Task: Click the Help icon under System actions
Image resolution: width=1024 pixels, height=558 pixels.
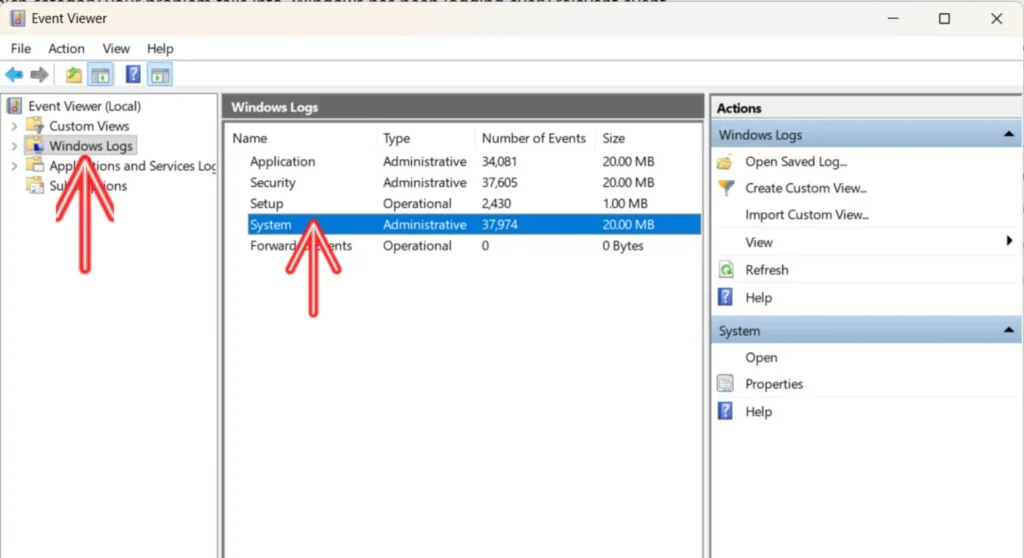Action: (x=725, y=411)
